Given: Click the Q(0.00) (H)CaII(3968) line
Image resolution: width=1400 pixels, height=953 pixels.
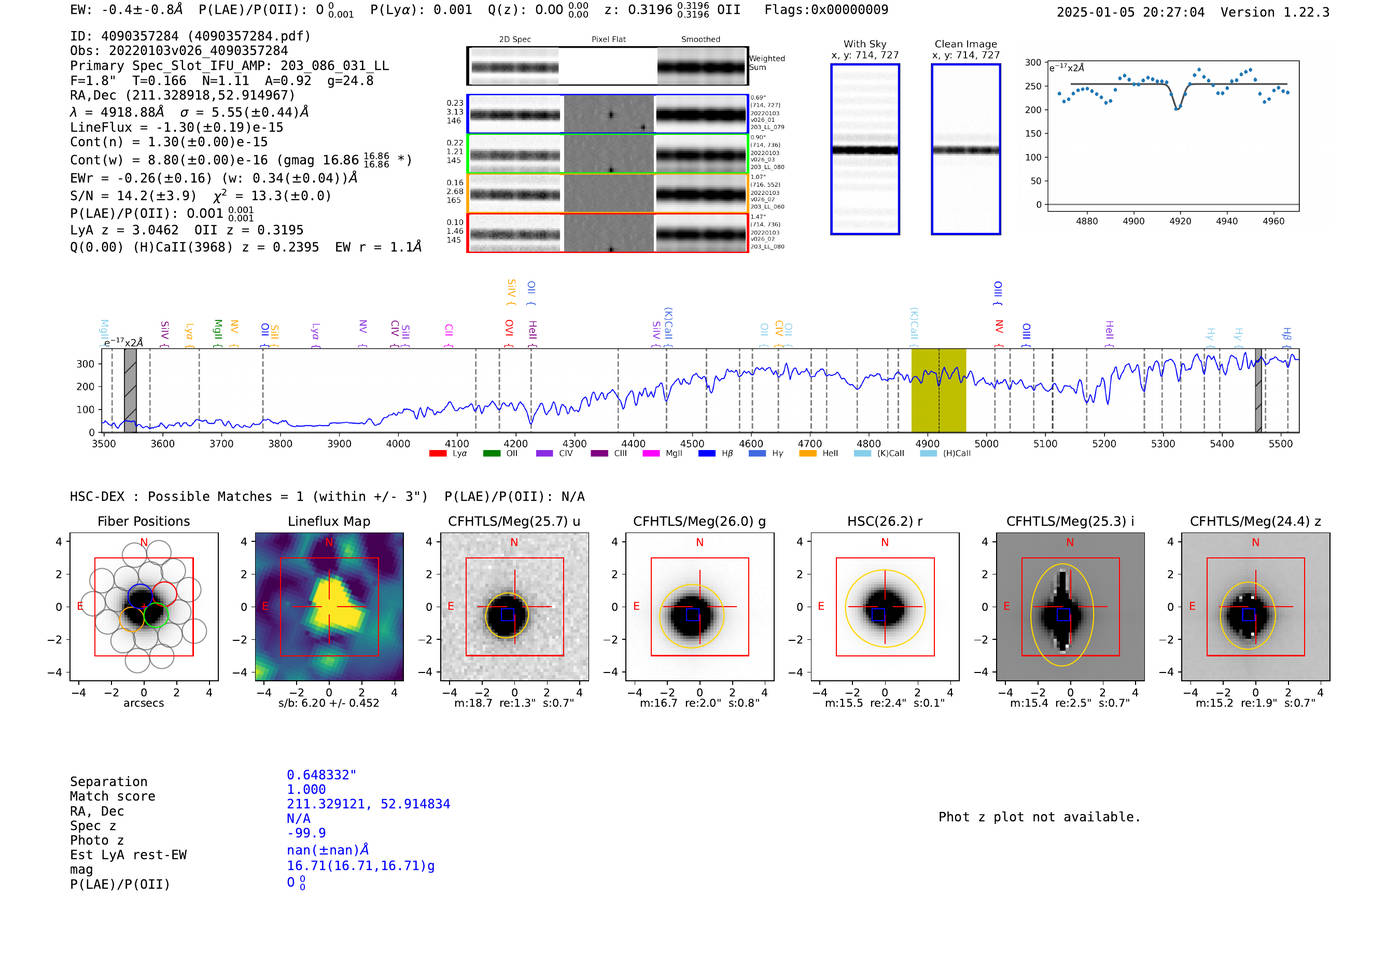Looking at the screenshot, I should (246, 247).
